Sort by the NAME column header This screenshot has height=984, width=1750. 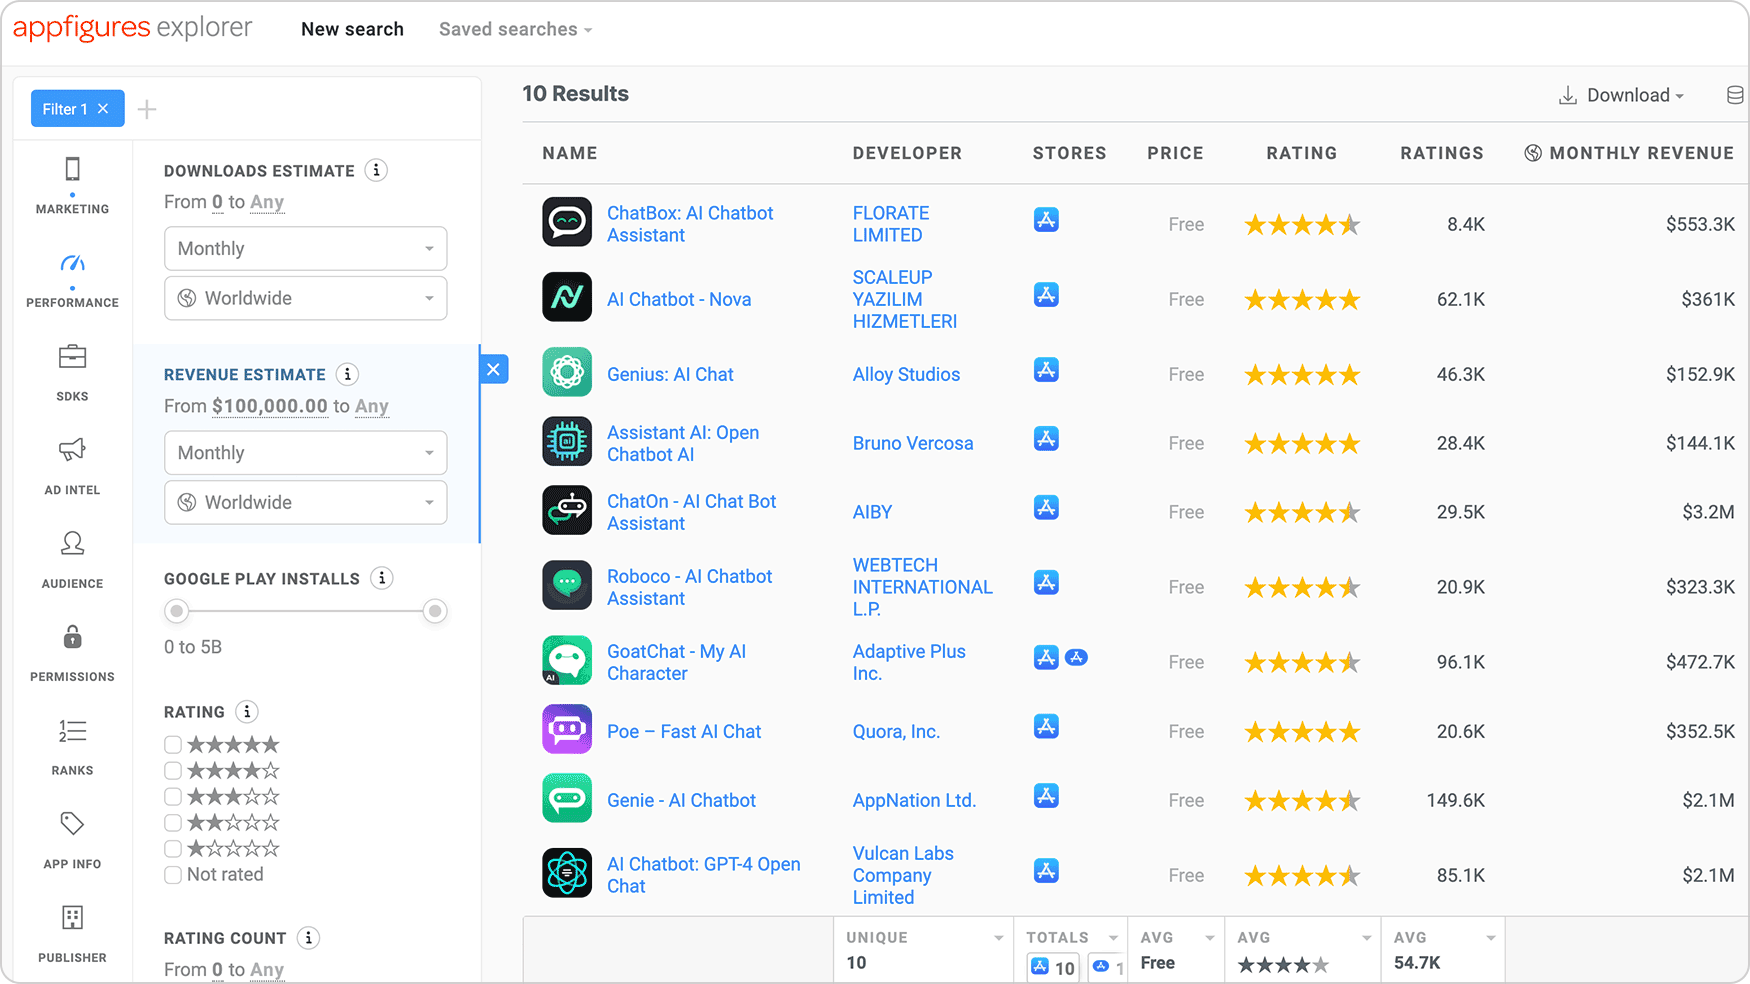coord(570,153)
